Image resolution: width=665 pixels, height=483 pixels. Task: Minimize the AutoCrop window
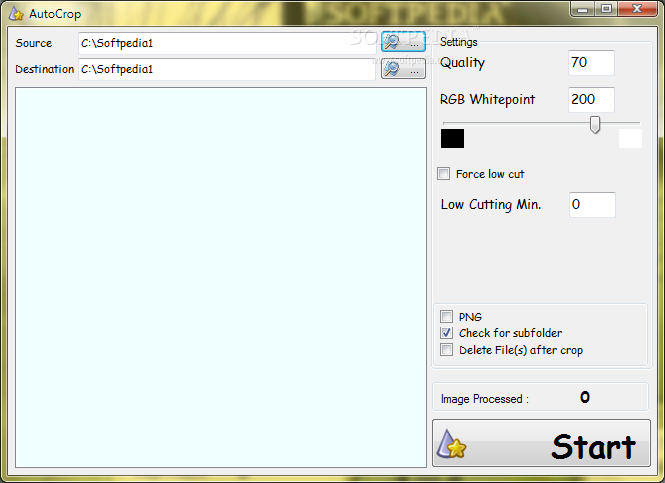click(x=583, y=9)
